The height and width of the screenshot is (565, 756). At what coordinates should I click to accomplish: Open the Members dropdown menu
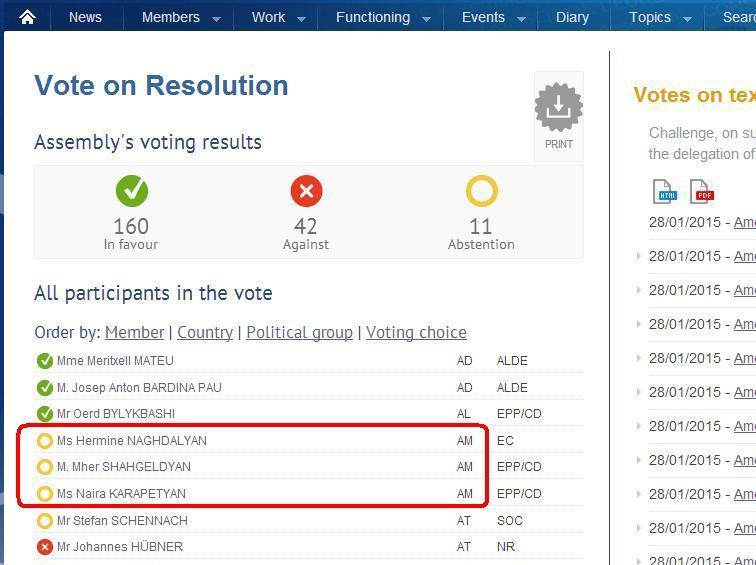pyautogui.click(x=181, y=17)
